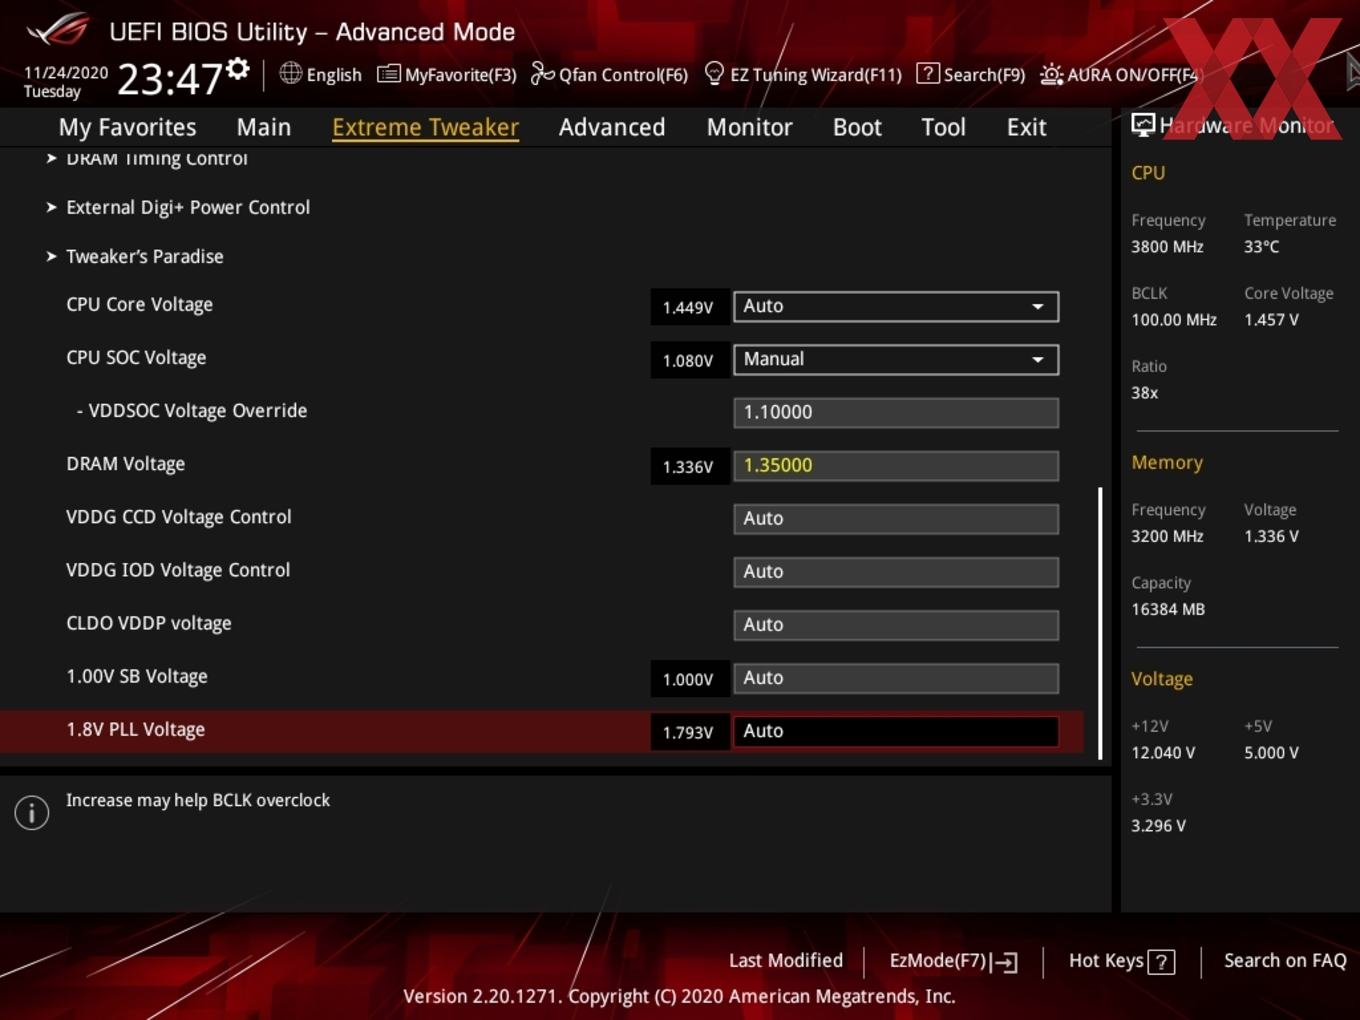
Task: Switch to the Main tab
Action: point(264,127)
